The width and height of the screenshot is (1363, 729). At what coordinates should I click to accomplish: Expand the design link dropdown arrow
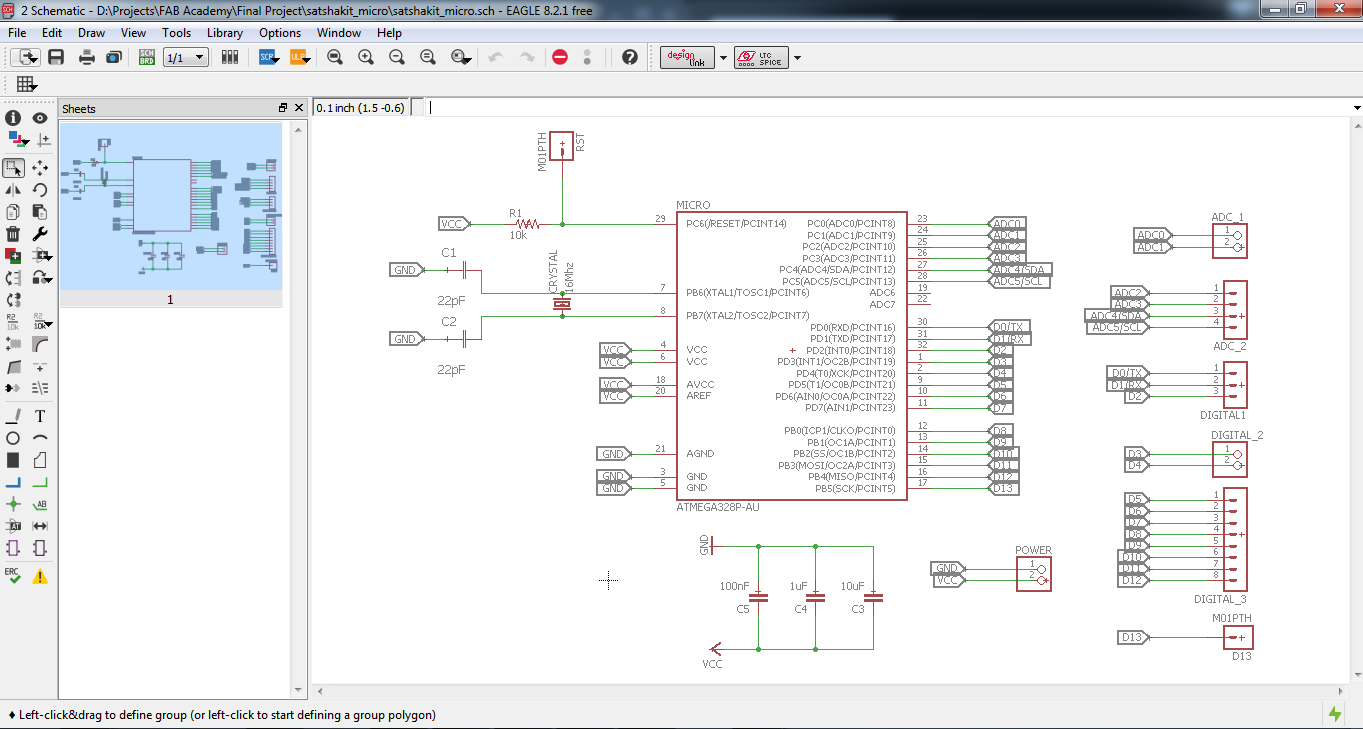[722, 58]
